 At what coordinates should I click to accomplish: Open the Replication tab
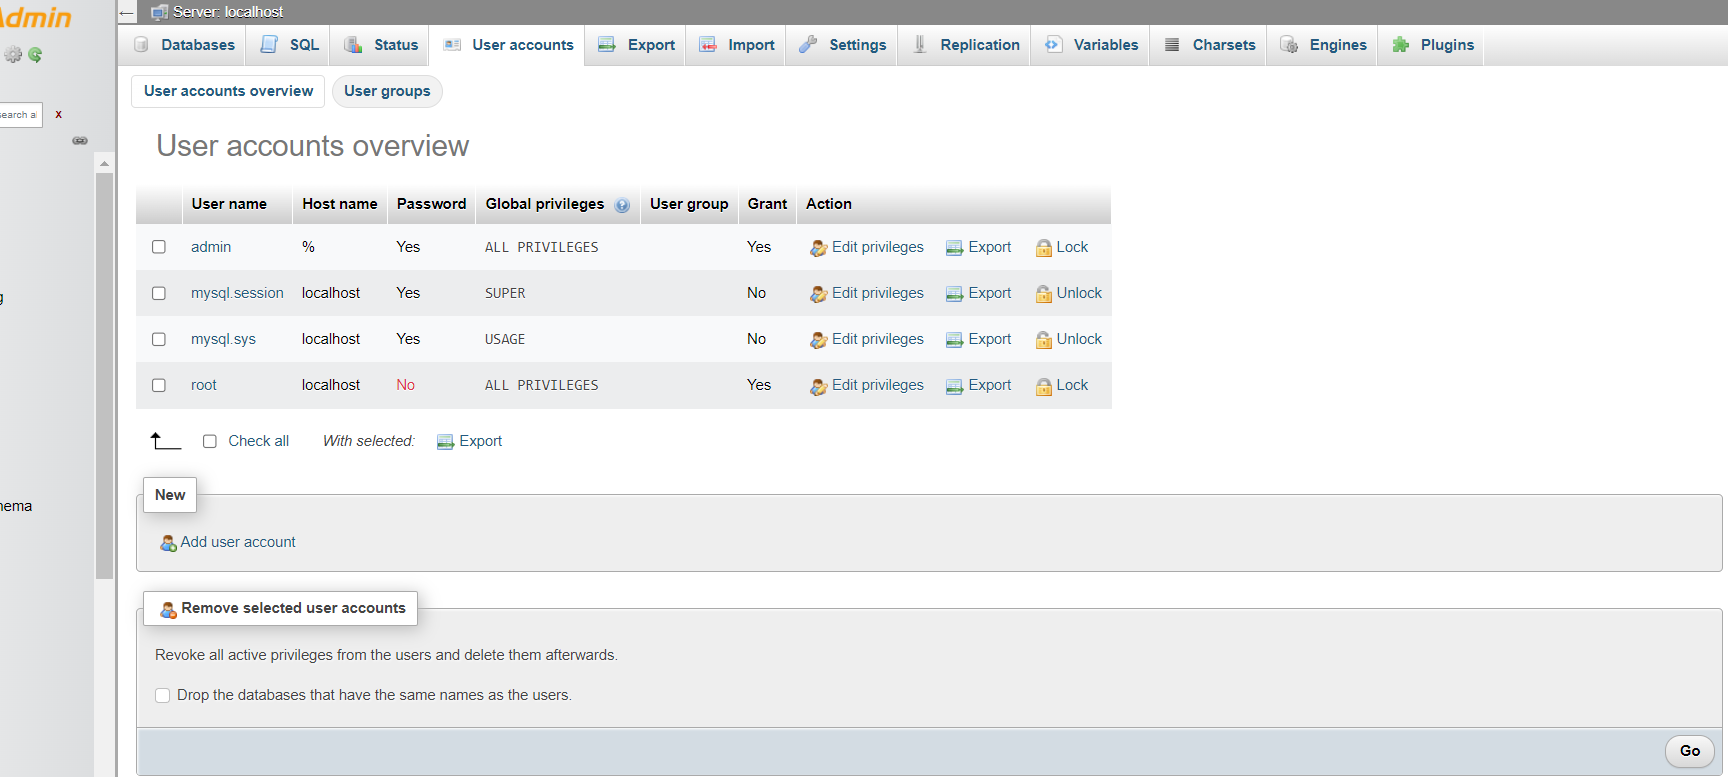pos(966,45)
